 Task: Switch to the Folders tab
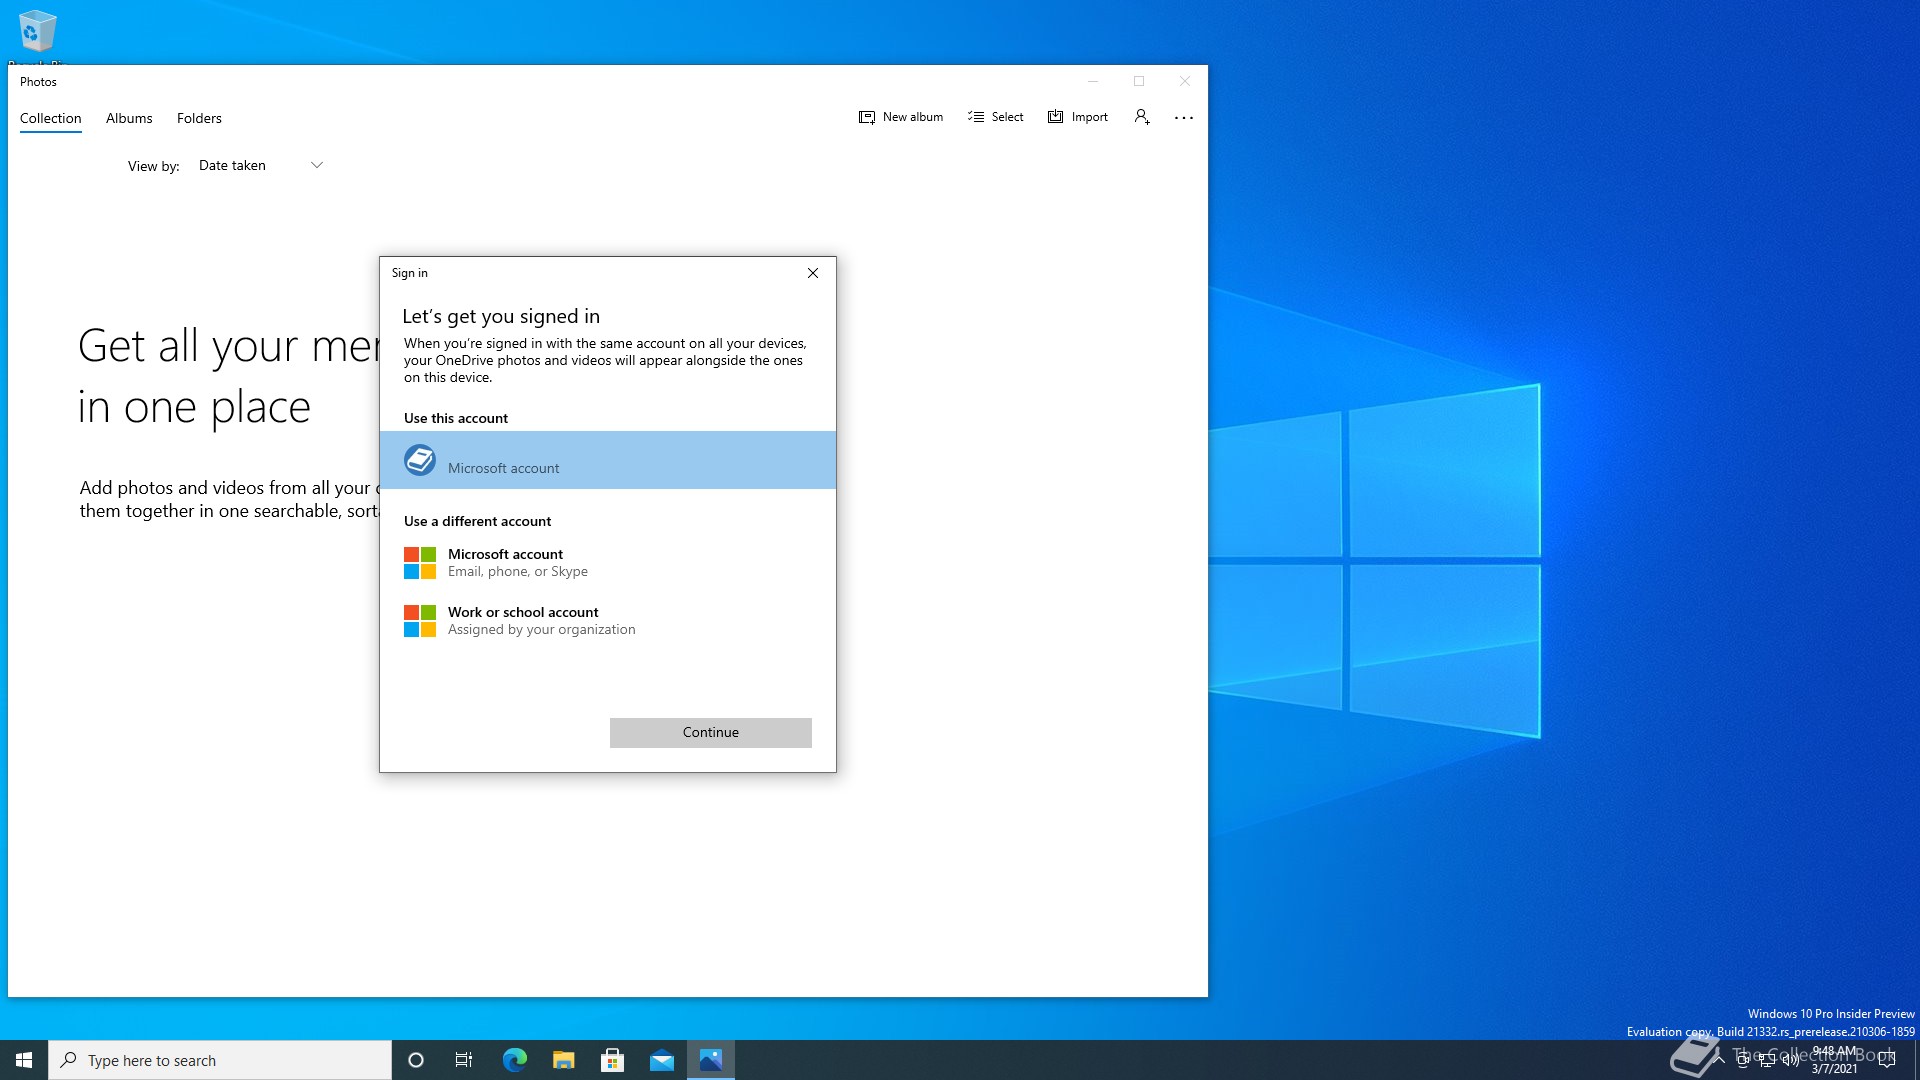click(199, 118)
